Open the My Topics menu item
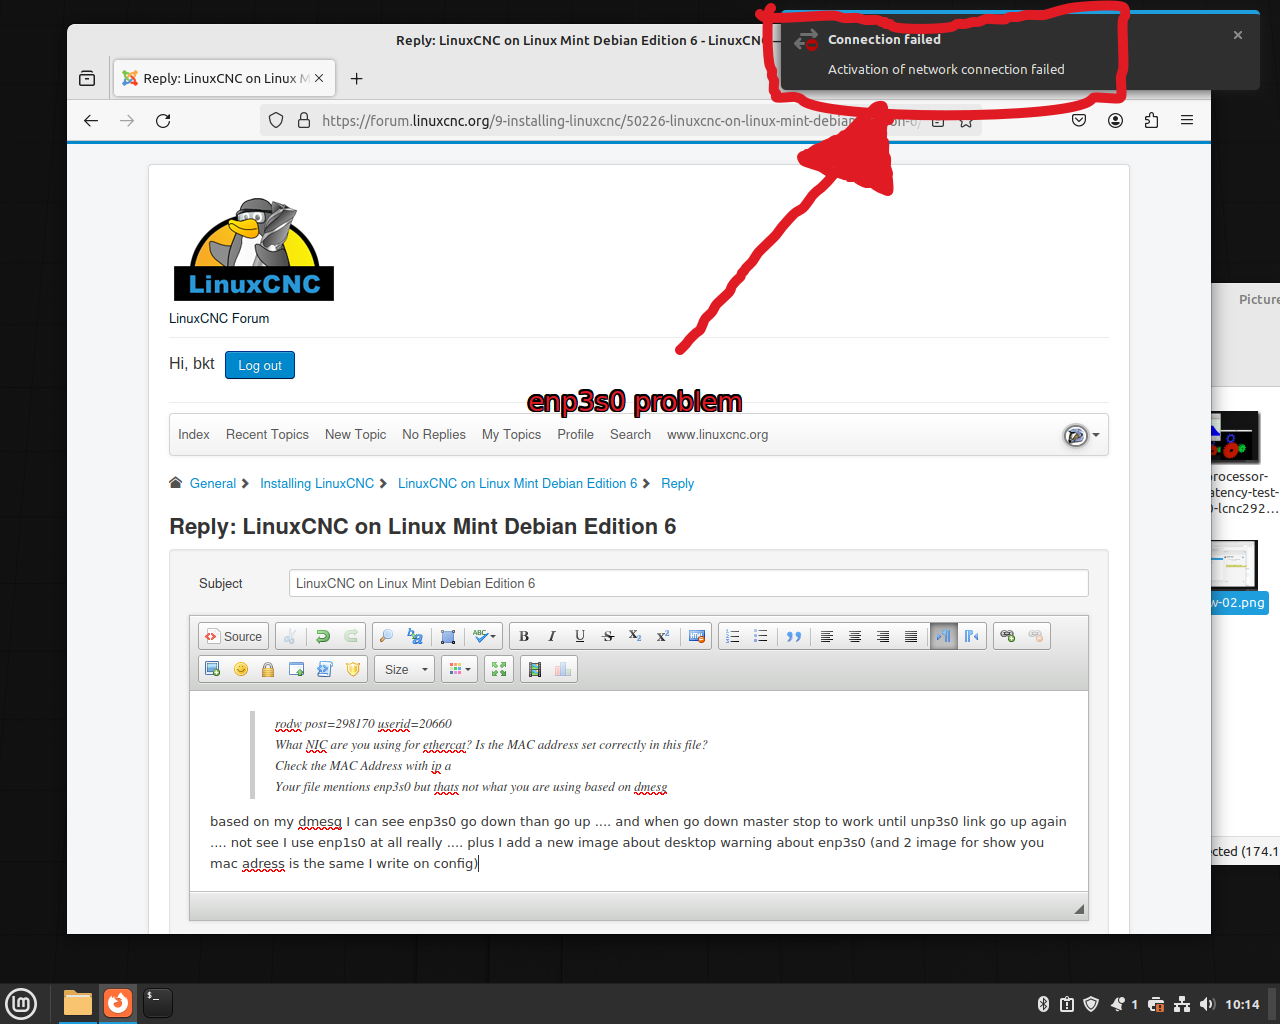 click(511, 434)
